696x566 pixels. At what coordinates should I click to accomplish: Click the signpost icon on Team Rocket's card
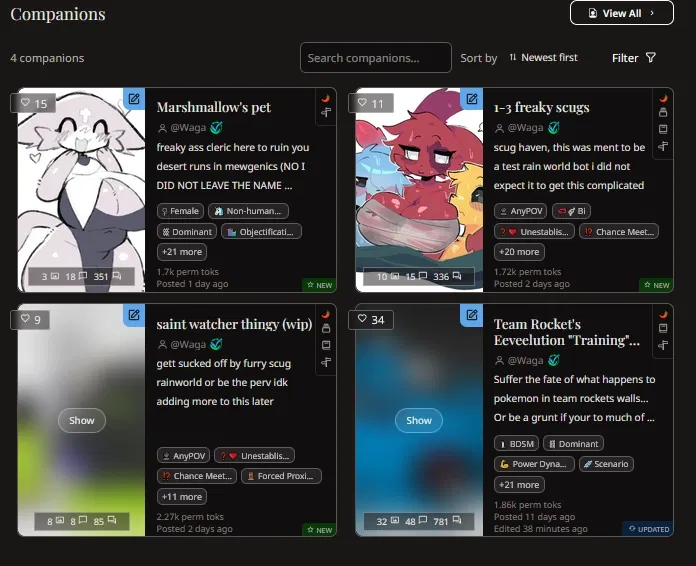pos(663,345)
